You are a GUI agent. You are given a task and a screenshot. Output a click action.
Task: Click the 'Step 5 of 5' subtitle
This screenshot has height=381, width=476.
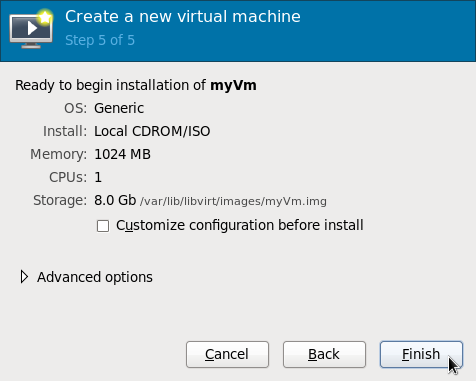(100, 40)
